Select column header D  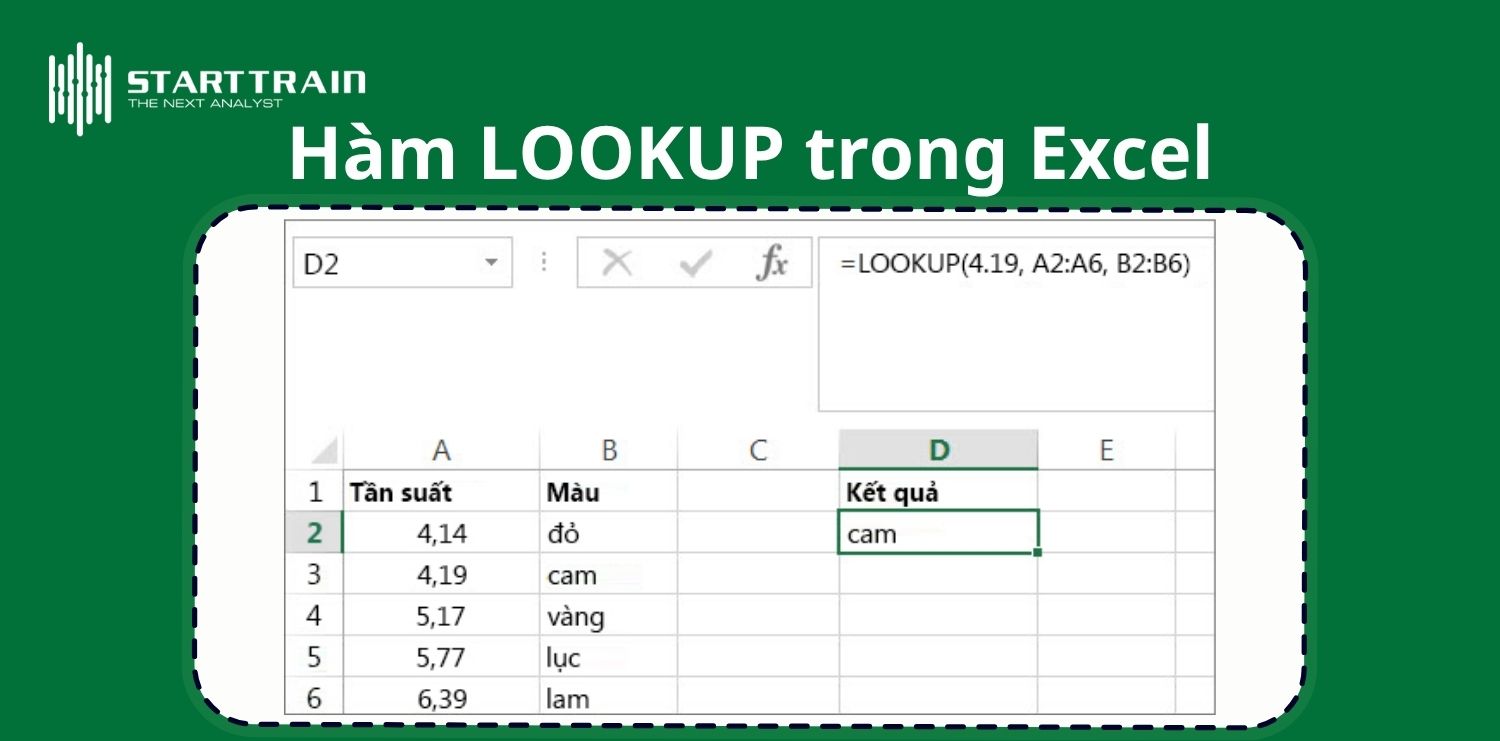[938, 449]
